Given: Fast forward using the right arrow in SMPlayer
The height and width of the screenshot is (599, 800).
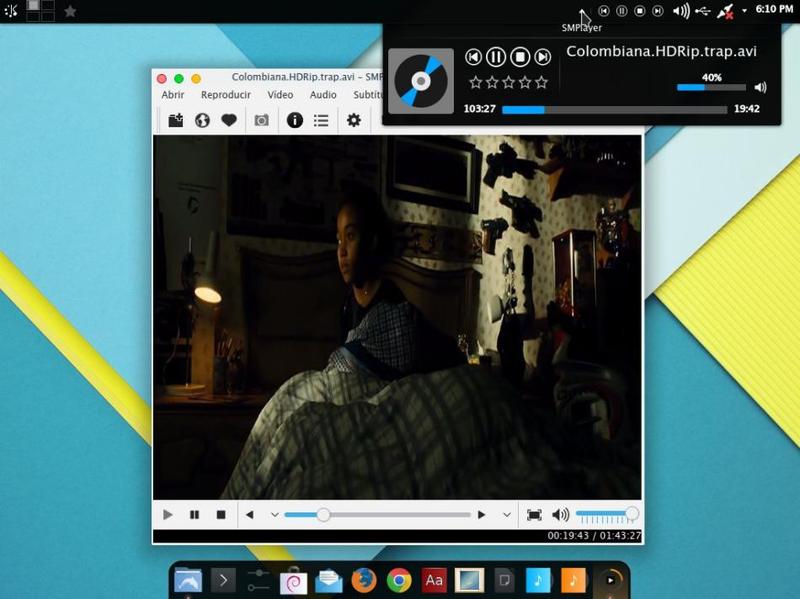Looking at the screenshot, I should click(481, 515).
